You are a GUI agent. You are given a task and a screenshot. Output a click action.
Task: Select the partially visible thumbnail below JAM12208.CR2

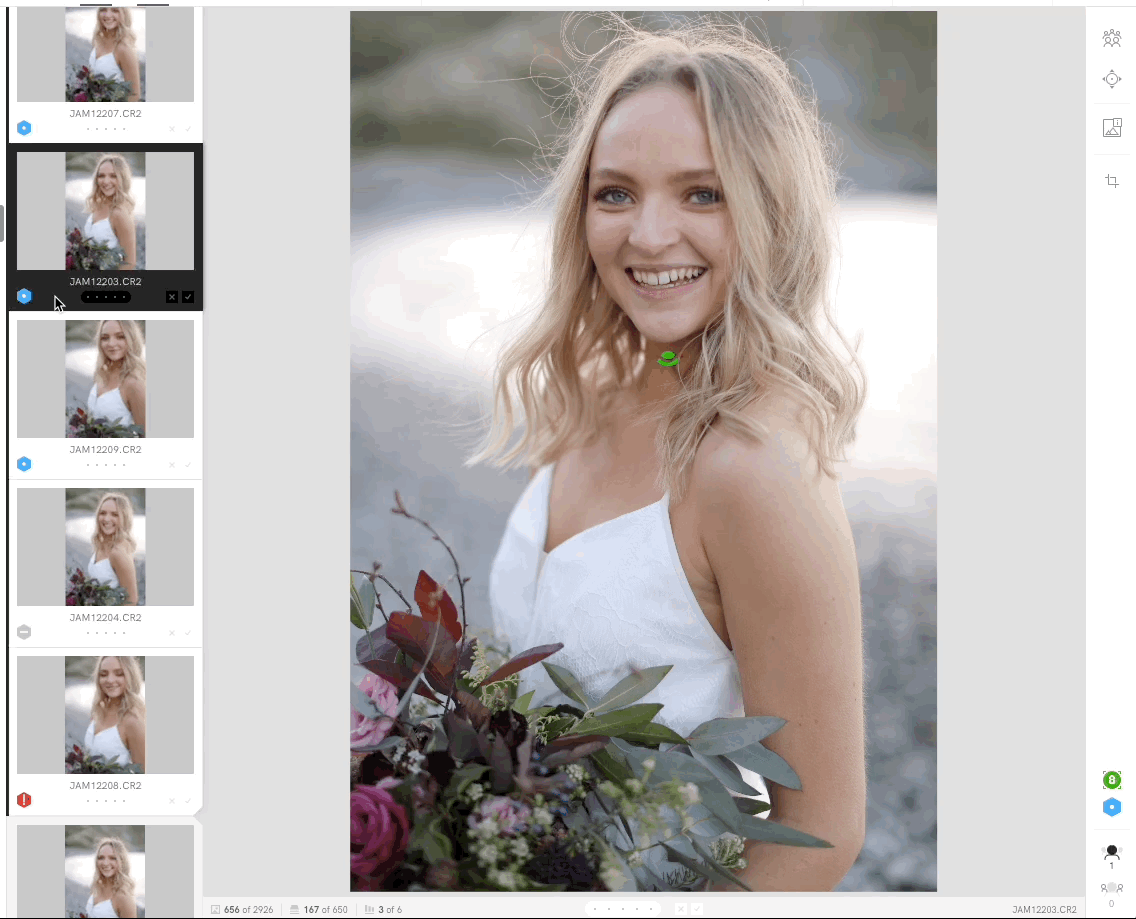pos(106,871)
